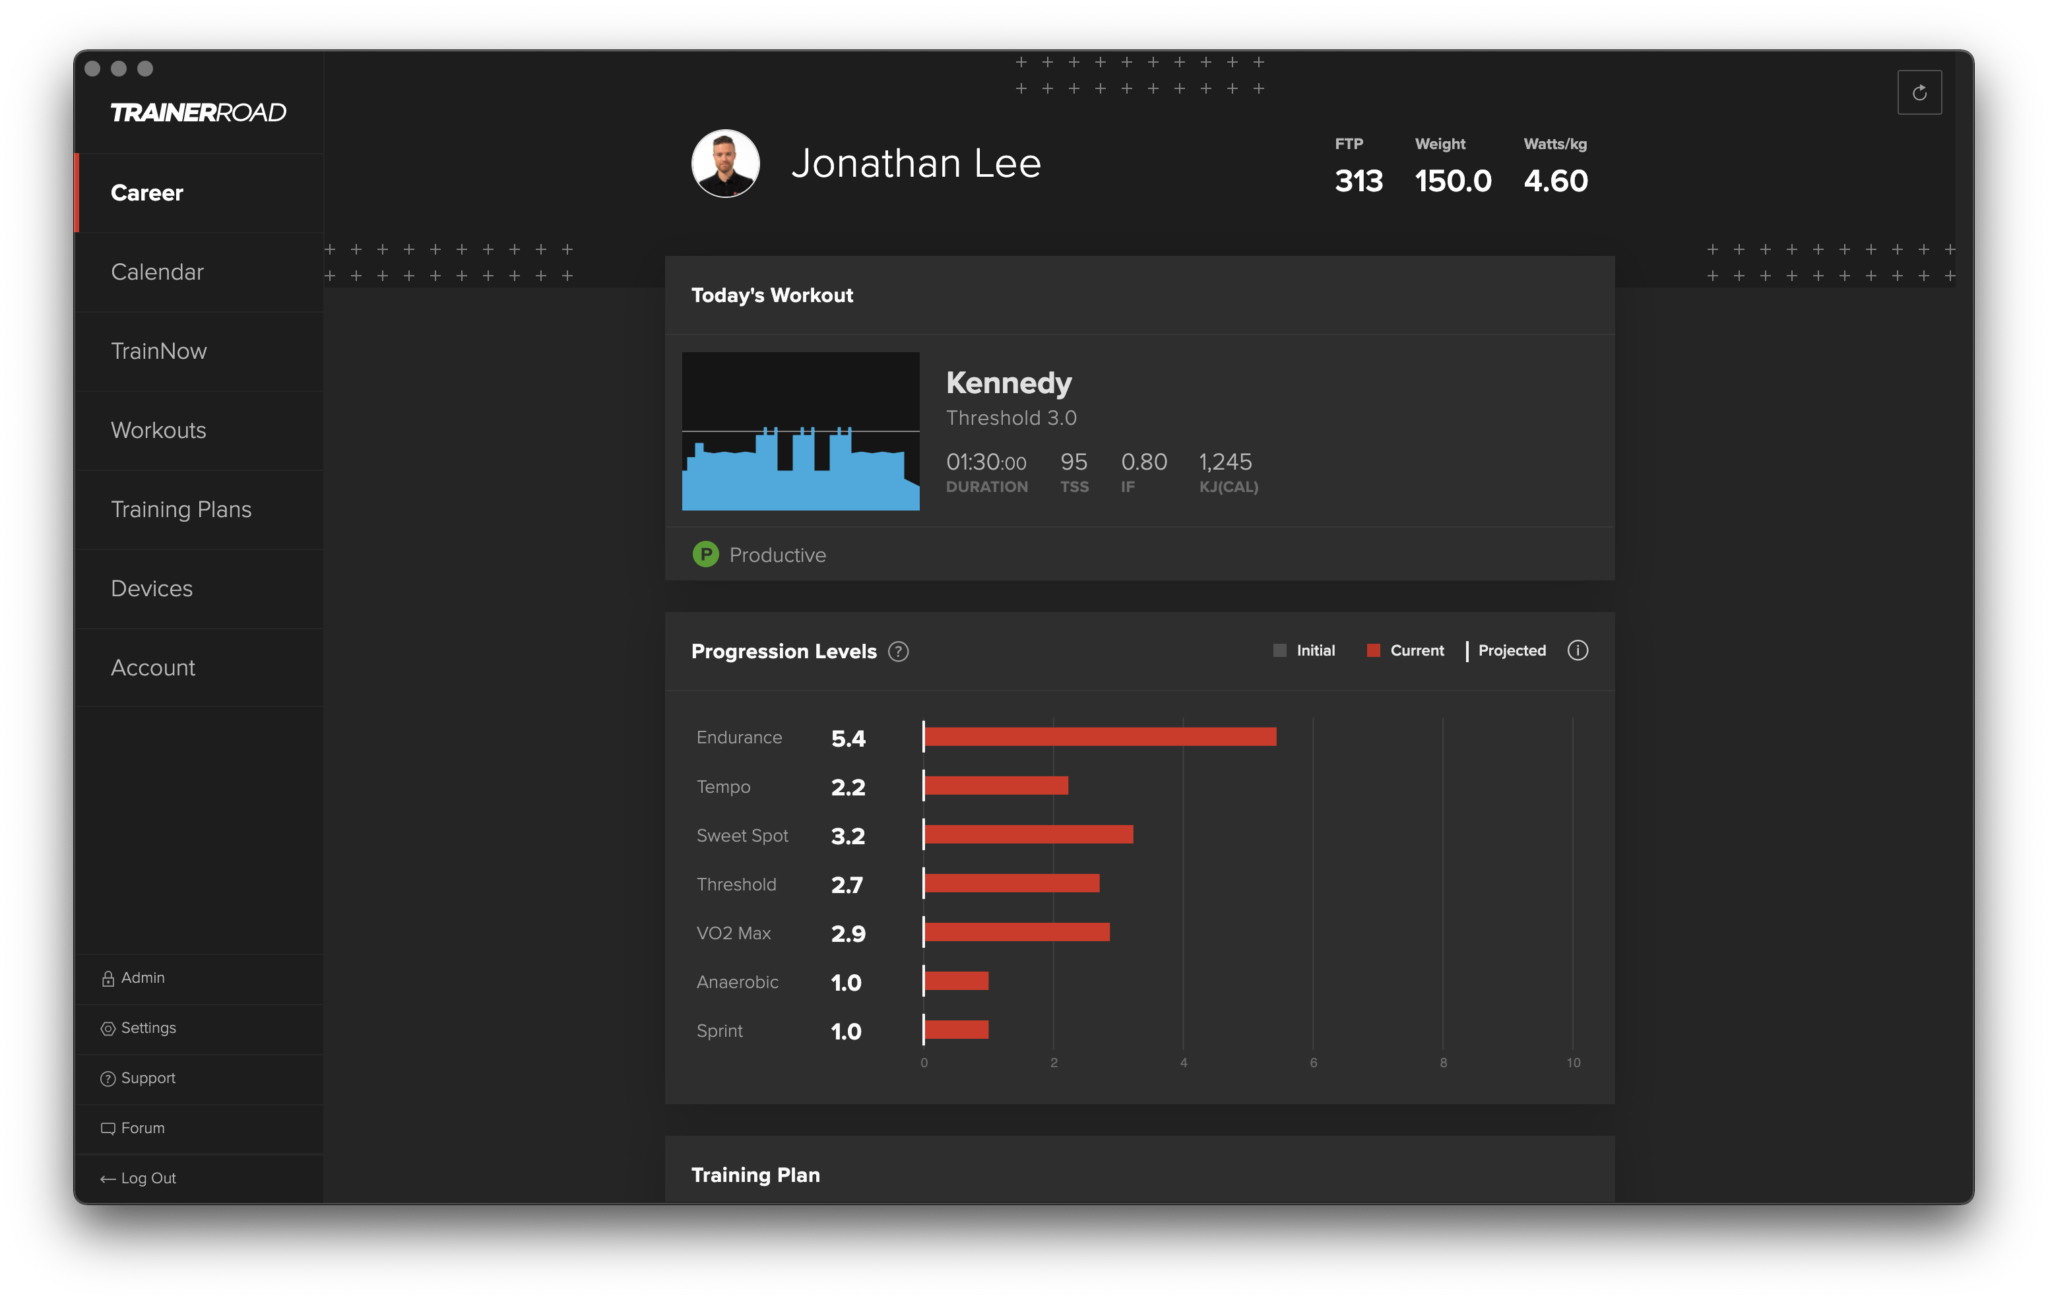The image size is (2048, 1302).
Task: Click the Support question mark icon
Action: [x=108, y=1079]
